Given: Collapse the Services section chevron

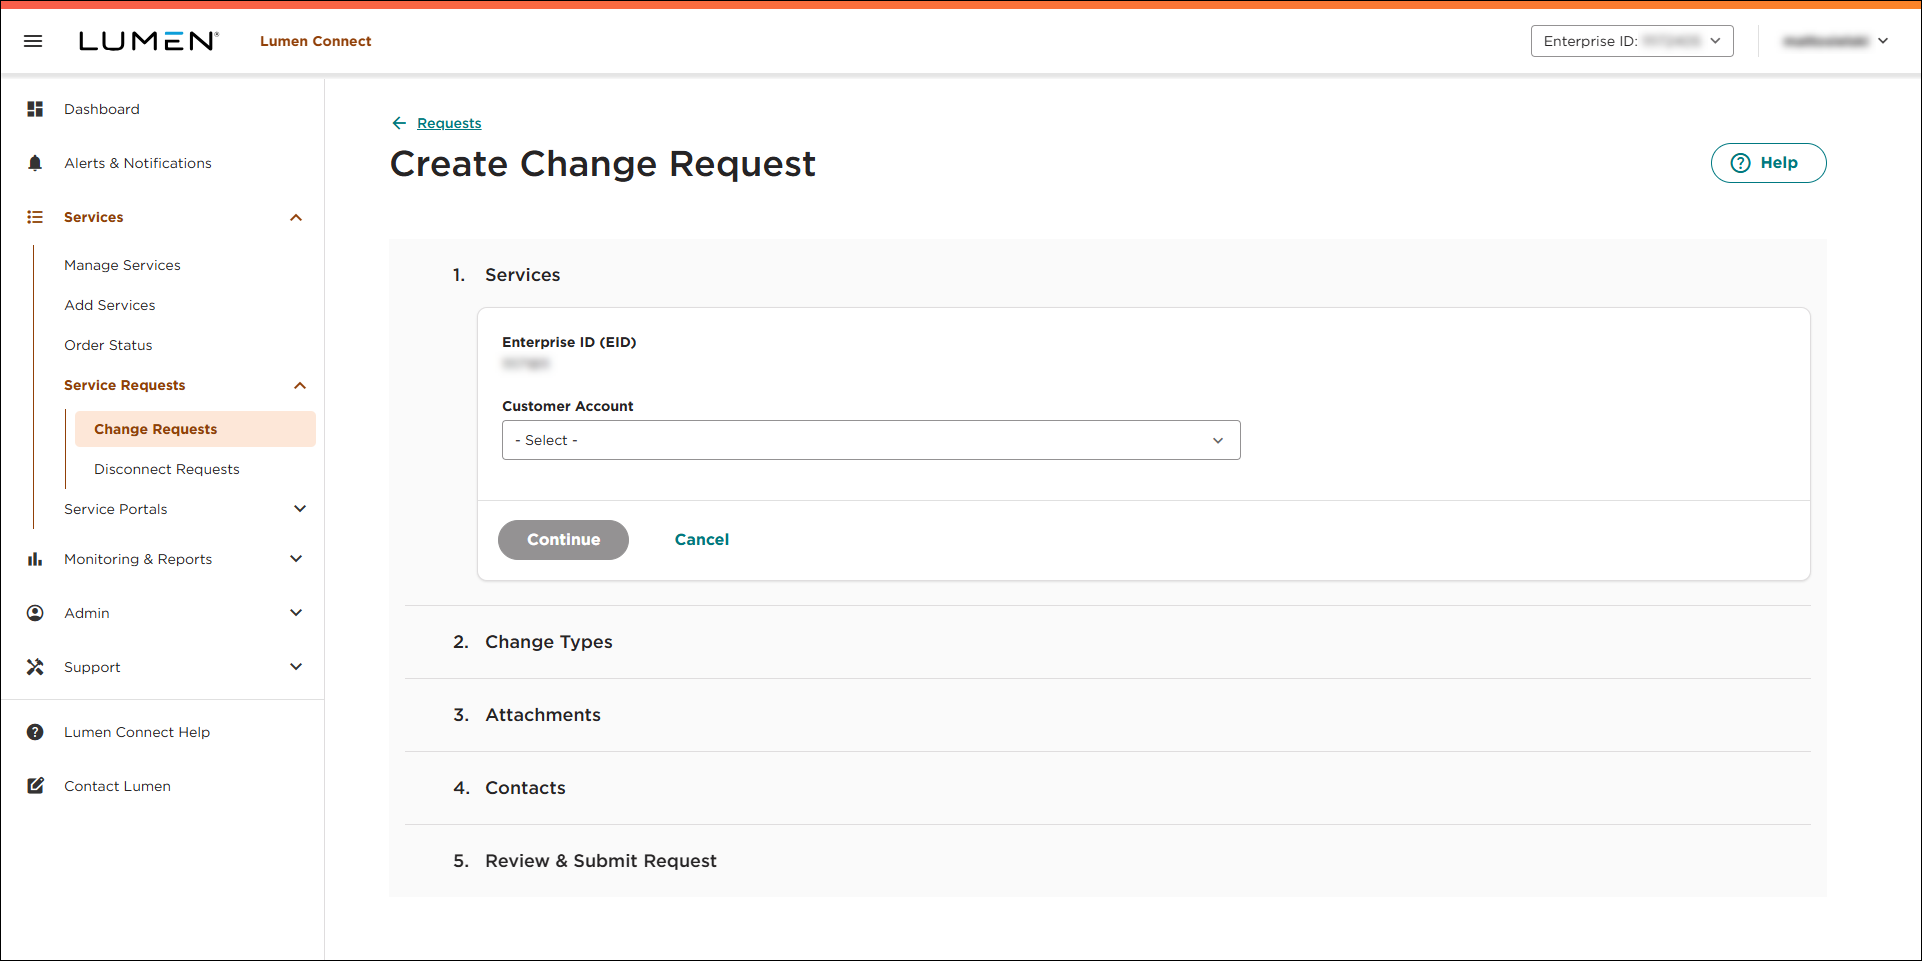Looking at the screenshot, I should click(x=296, y=217).
